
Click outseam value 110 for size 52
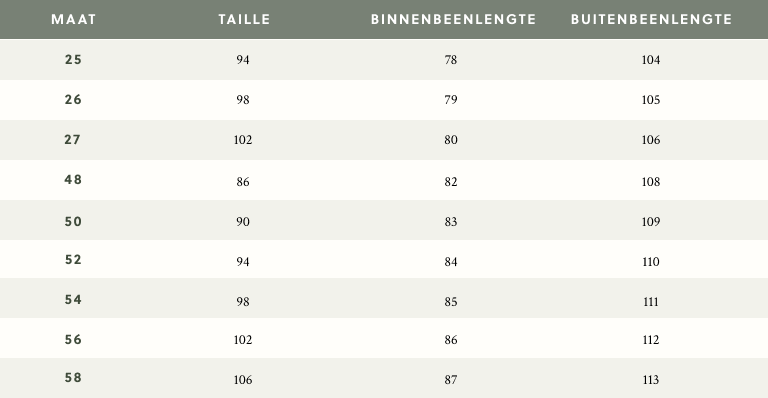tap(651, 262)
